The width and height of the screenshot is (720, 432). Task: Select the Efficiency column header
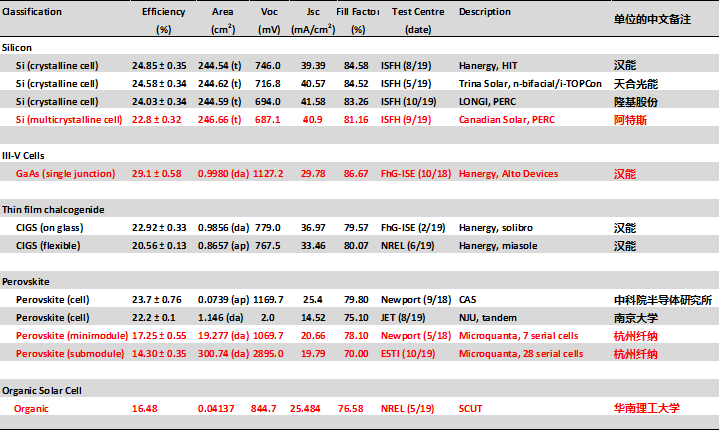[163, 12]
